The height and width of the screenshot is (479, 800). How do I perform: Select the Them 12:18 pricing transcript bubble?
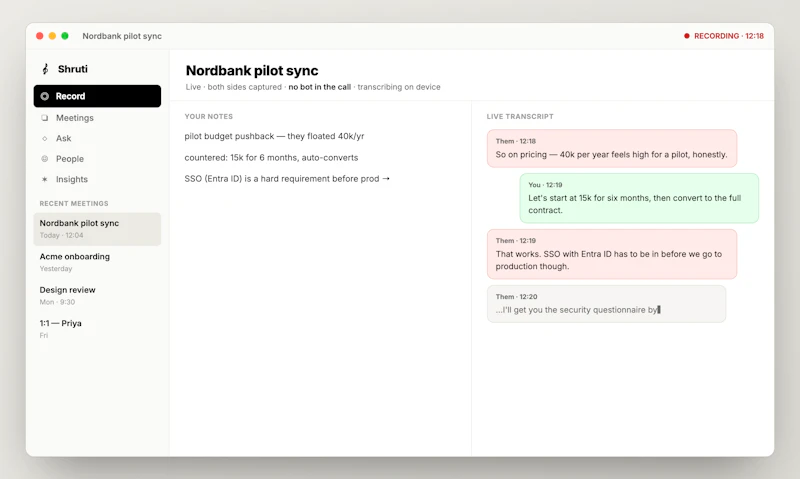[x=612, y=148]
